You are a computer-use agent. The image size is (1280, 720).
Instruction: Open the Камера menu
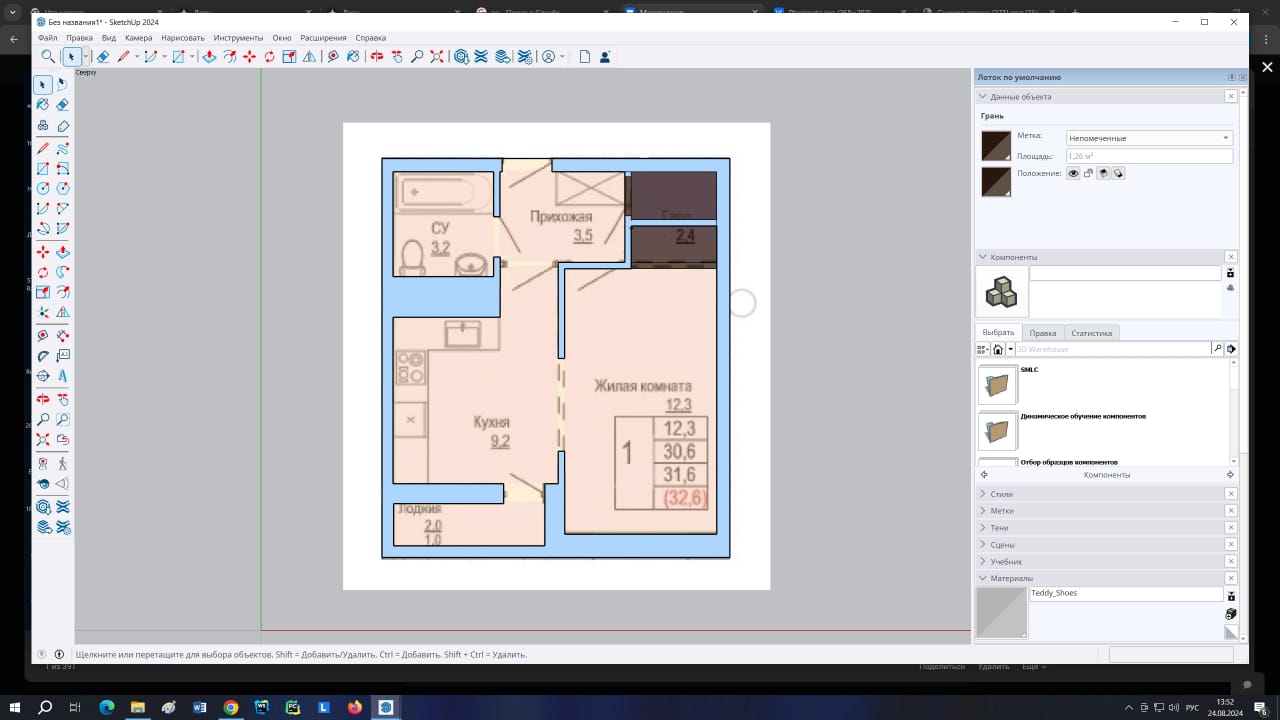click(139, 38)
